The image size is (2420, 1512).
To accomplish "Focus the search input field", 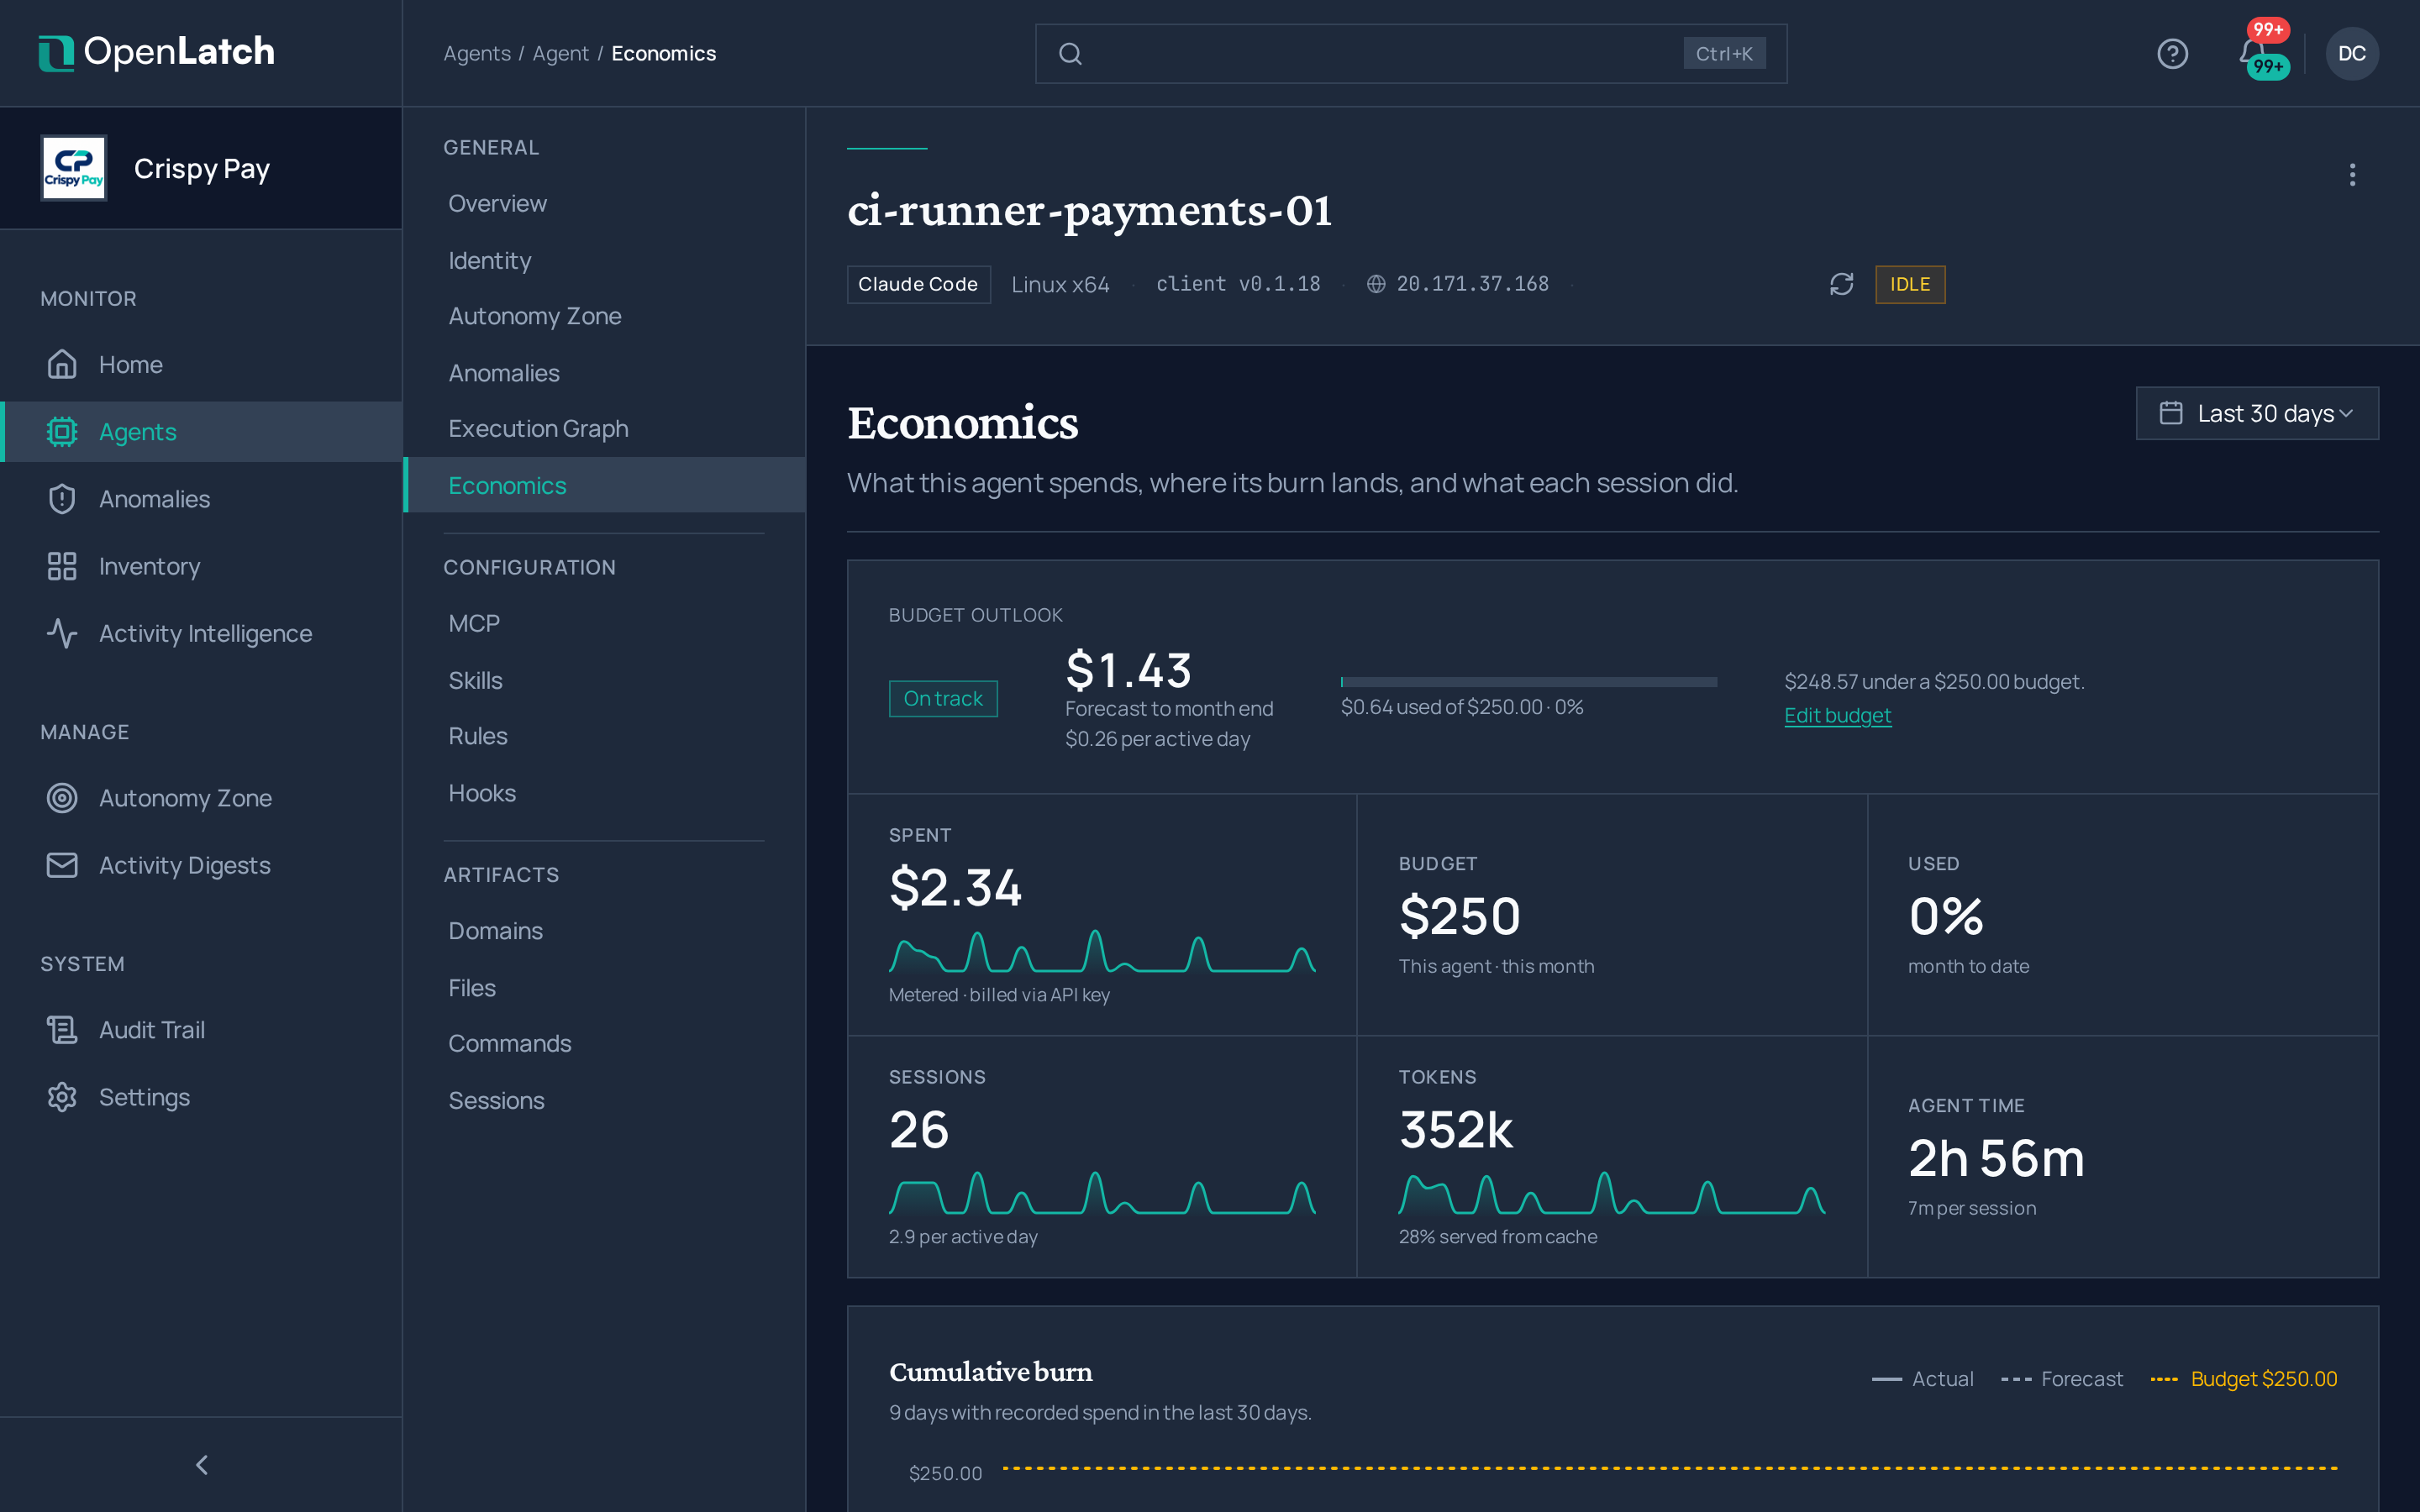I will click(x=1410, y=54).
